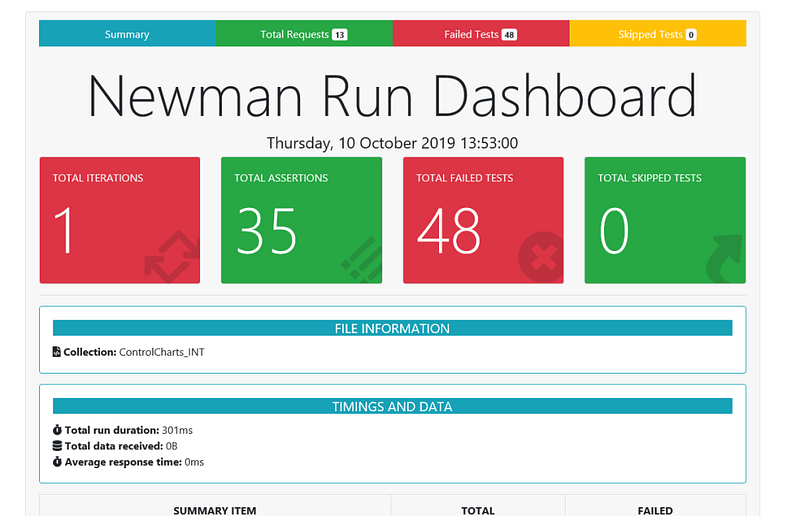
Task: Click the assertions checklist icon
Action: [362, 259]
